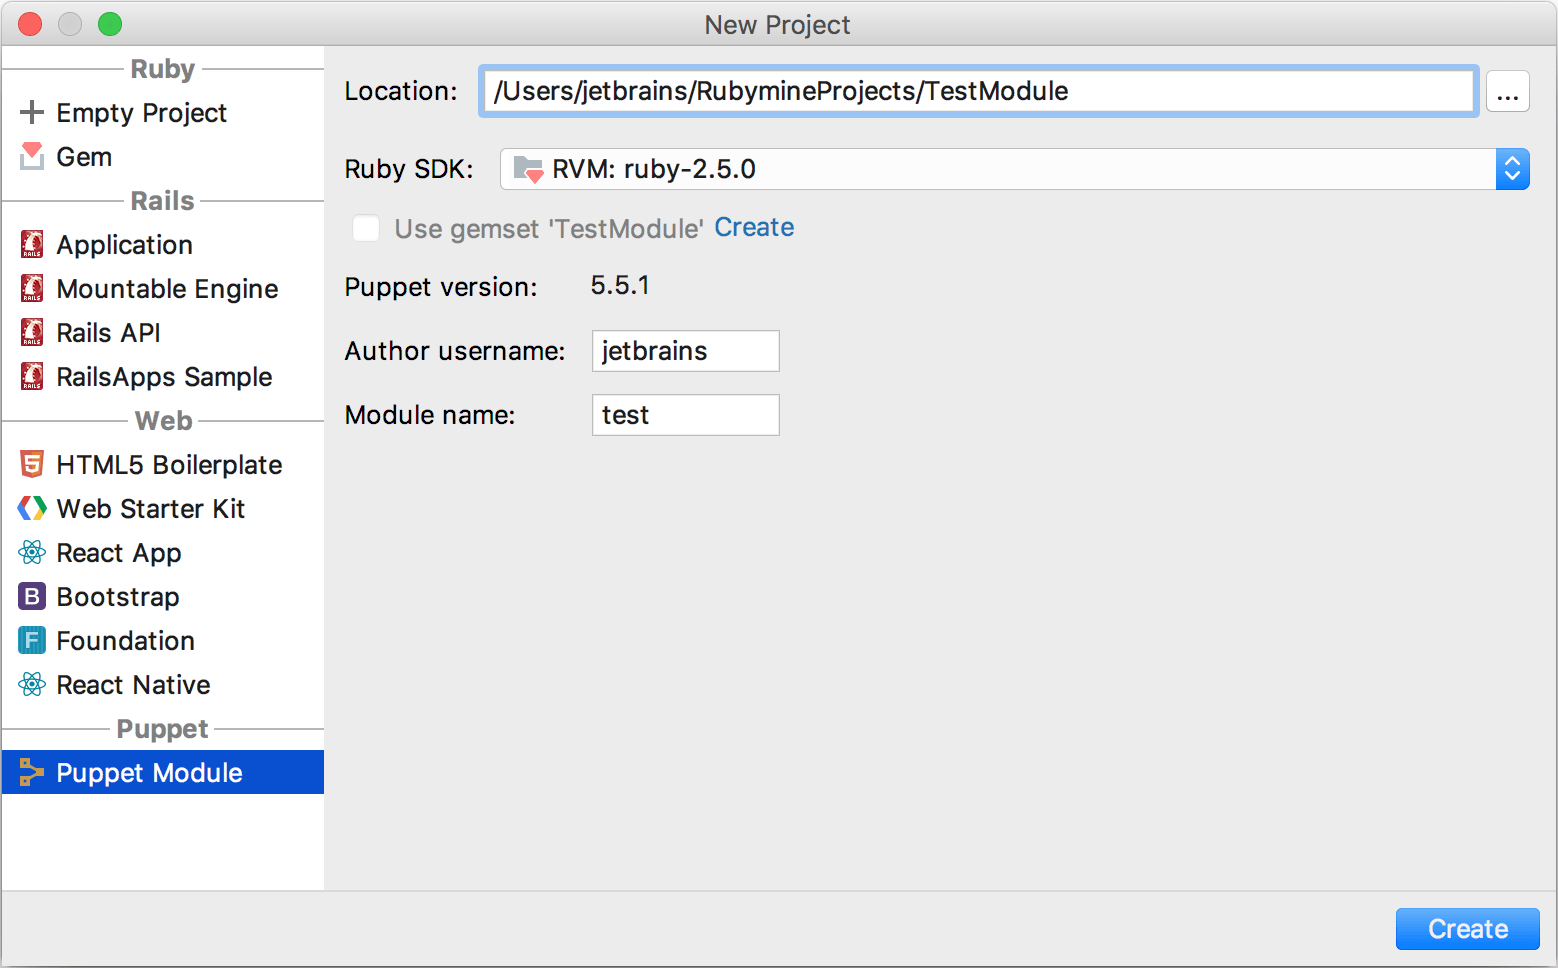This screenshot has height=968, width=1558.
Task: Select the Gem project type icon
Action: pos(30,156)
